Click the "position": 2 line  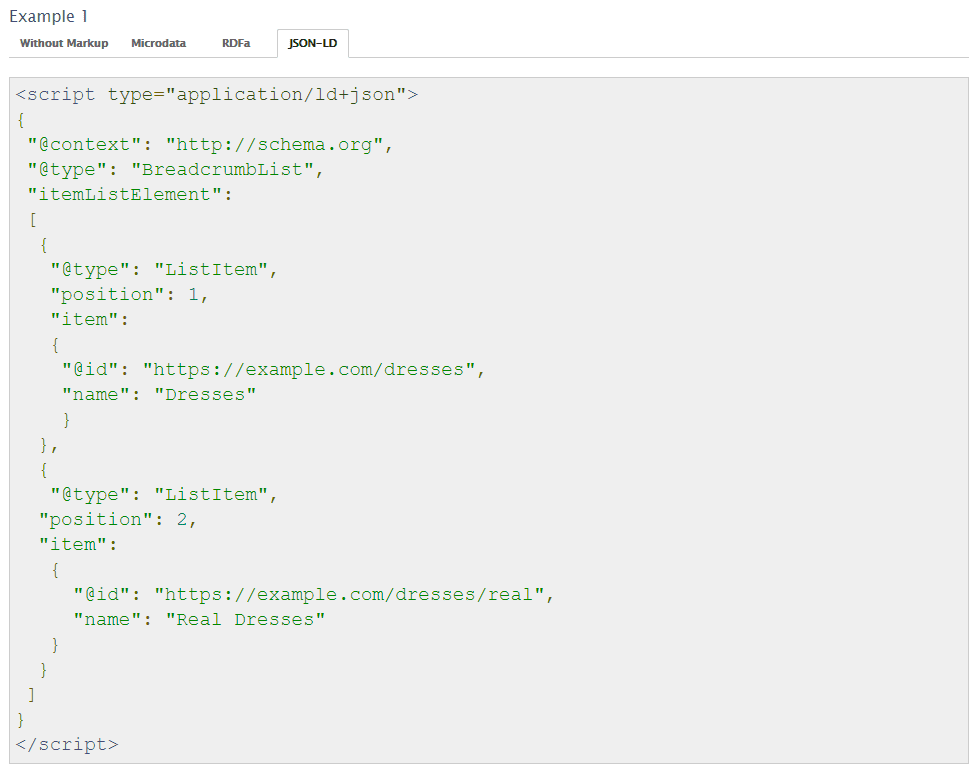tap(118, 520)
